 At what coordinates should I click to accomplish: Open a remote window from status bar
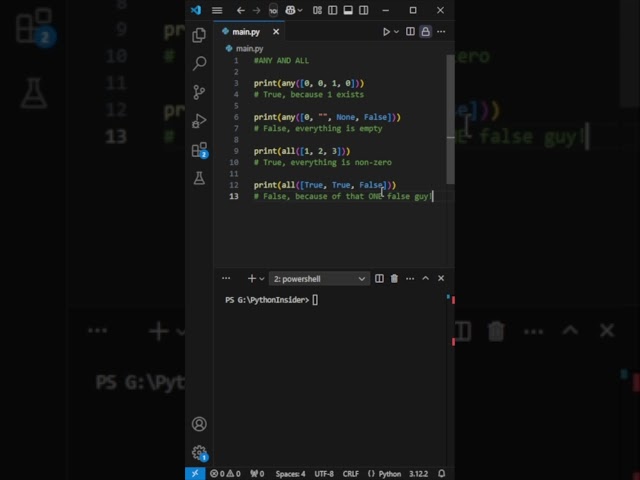click(x=195, y=473)
